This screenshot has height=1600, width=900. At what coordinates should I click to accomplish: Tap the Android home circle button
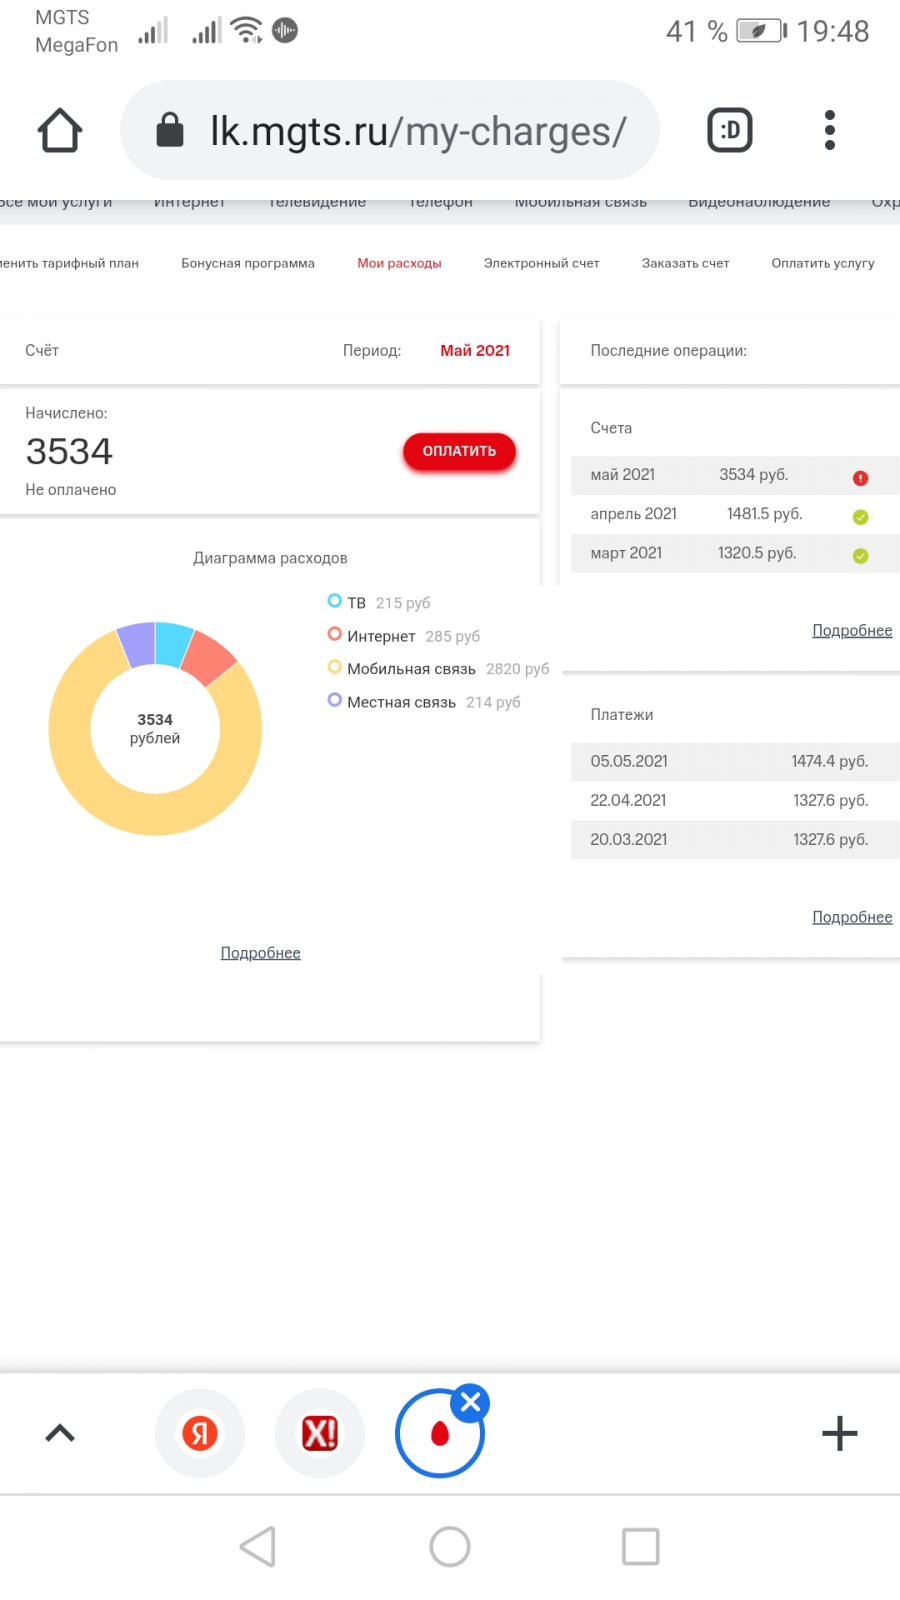(450, 1547)
